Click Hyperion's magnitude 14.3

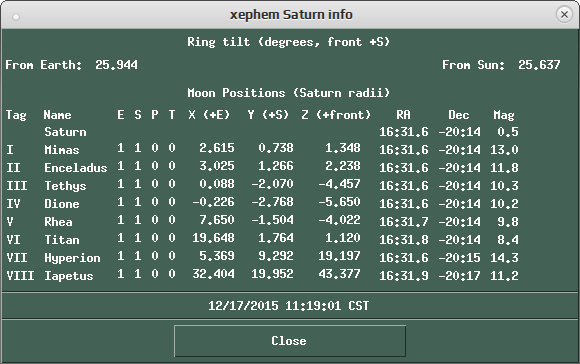[505, 258]
